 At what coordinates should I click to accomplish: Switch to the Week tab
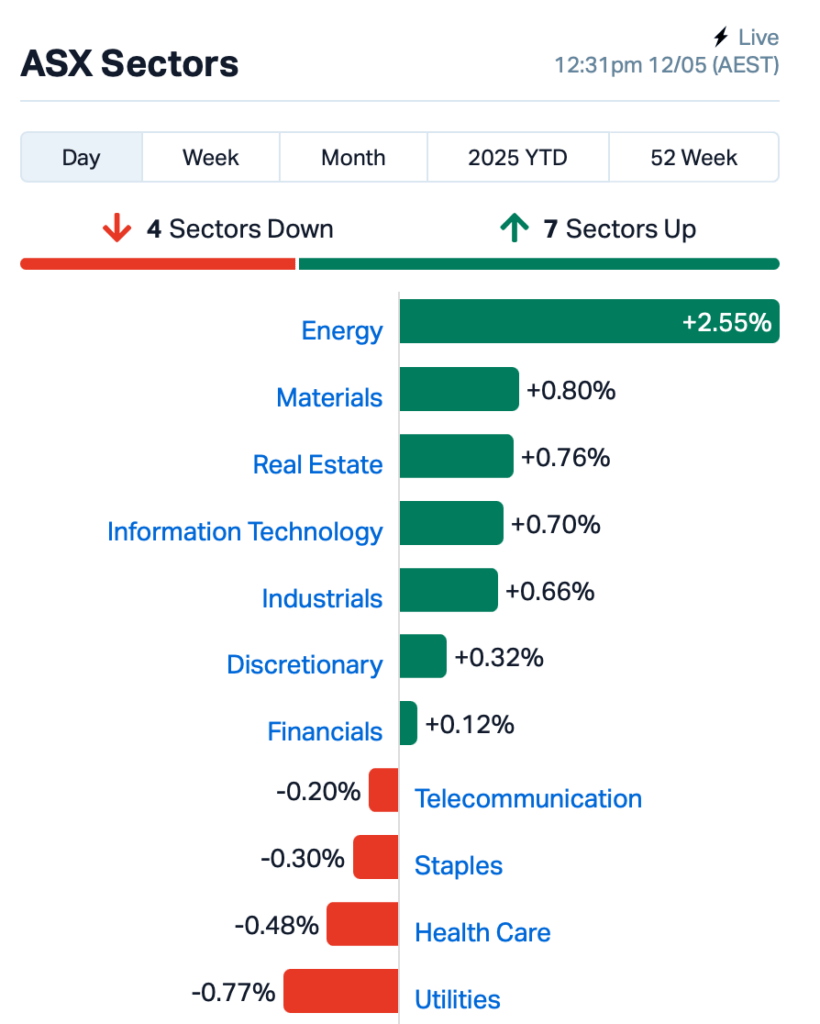pyautogui.click(x=211, y=157)
